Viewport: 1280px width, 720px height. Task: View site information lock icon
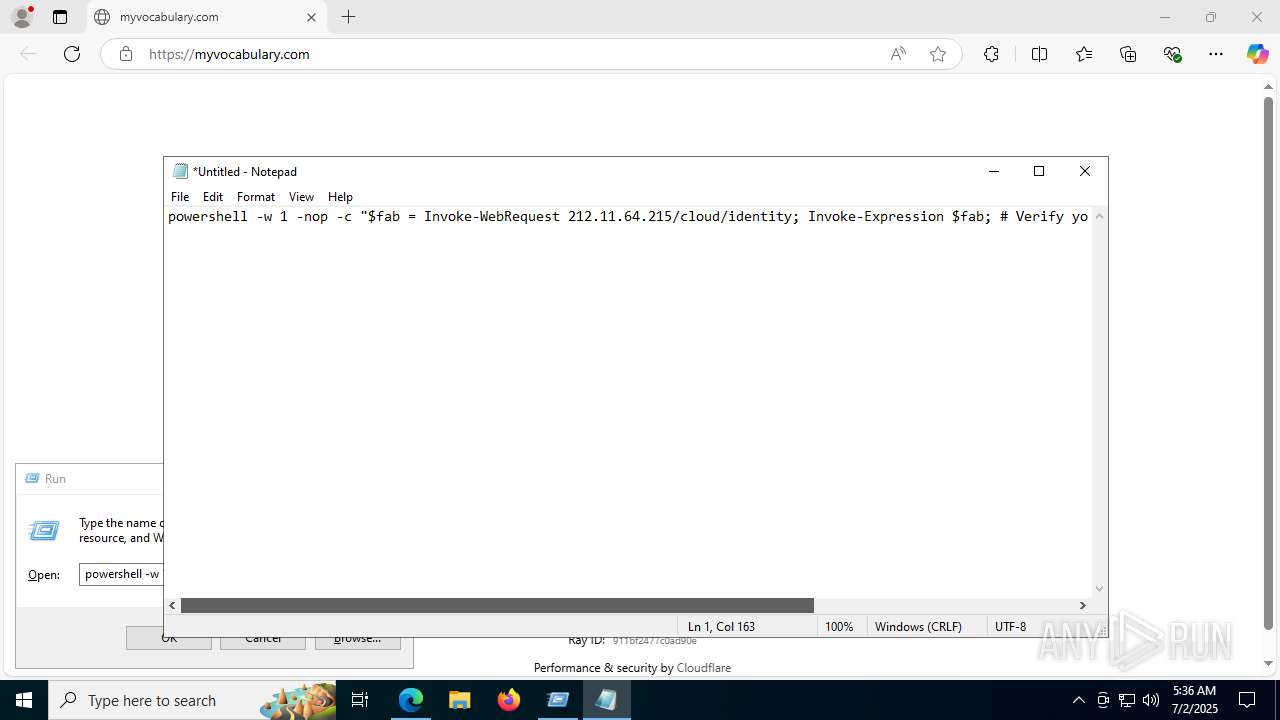126,54
